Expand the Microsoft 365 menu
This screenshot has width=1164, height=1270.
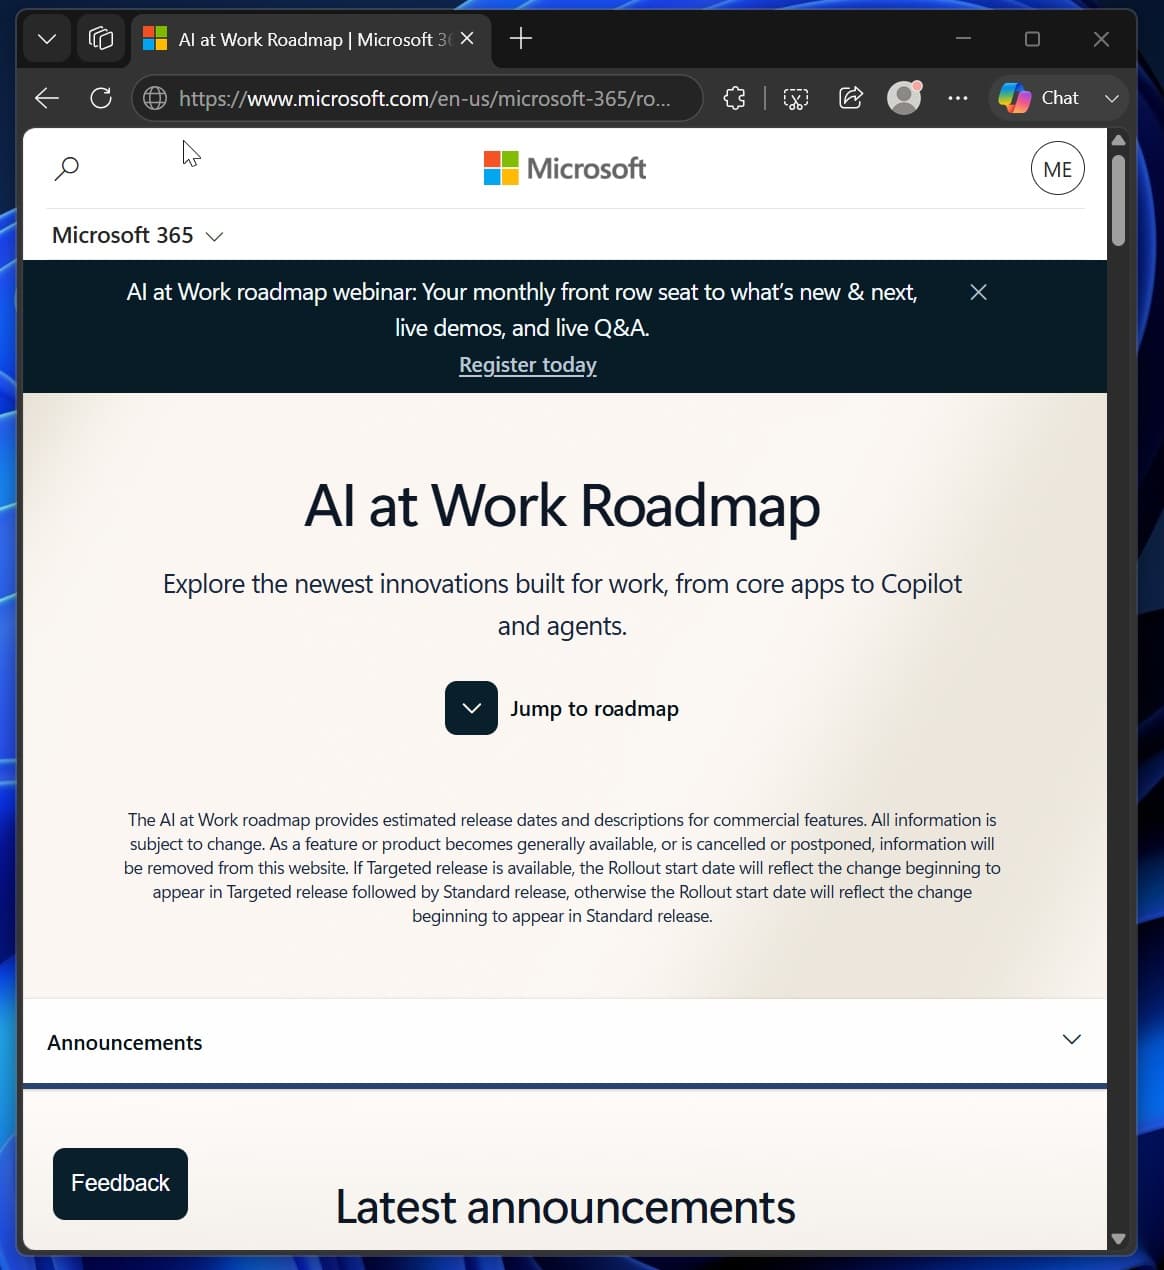click(x=138, y=236)
